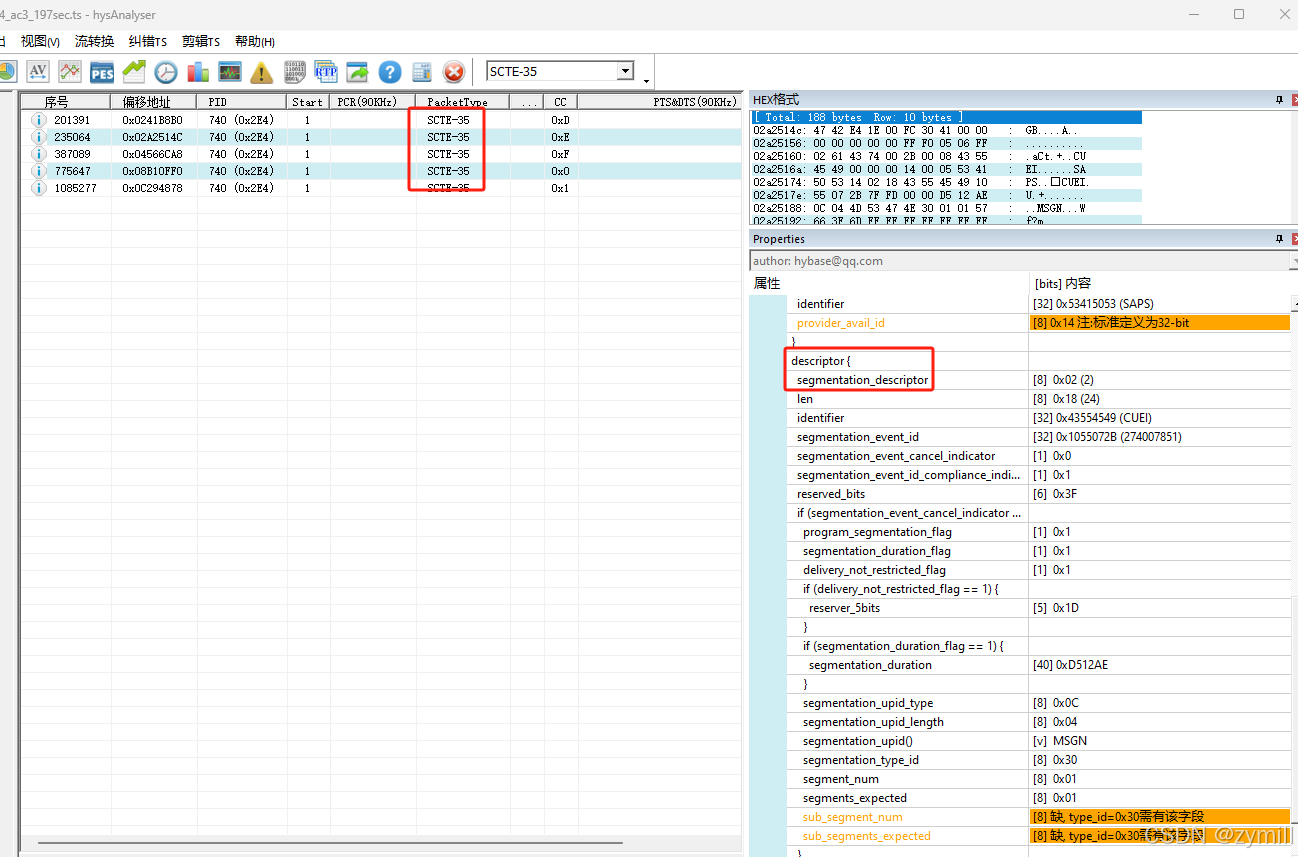Sort by the Start column header
The image size is (1298, 857).
[x=309, y=102]
